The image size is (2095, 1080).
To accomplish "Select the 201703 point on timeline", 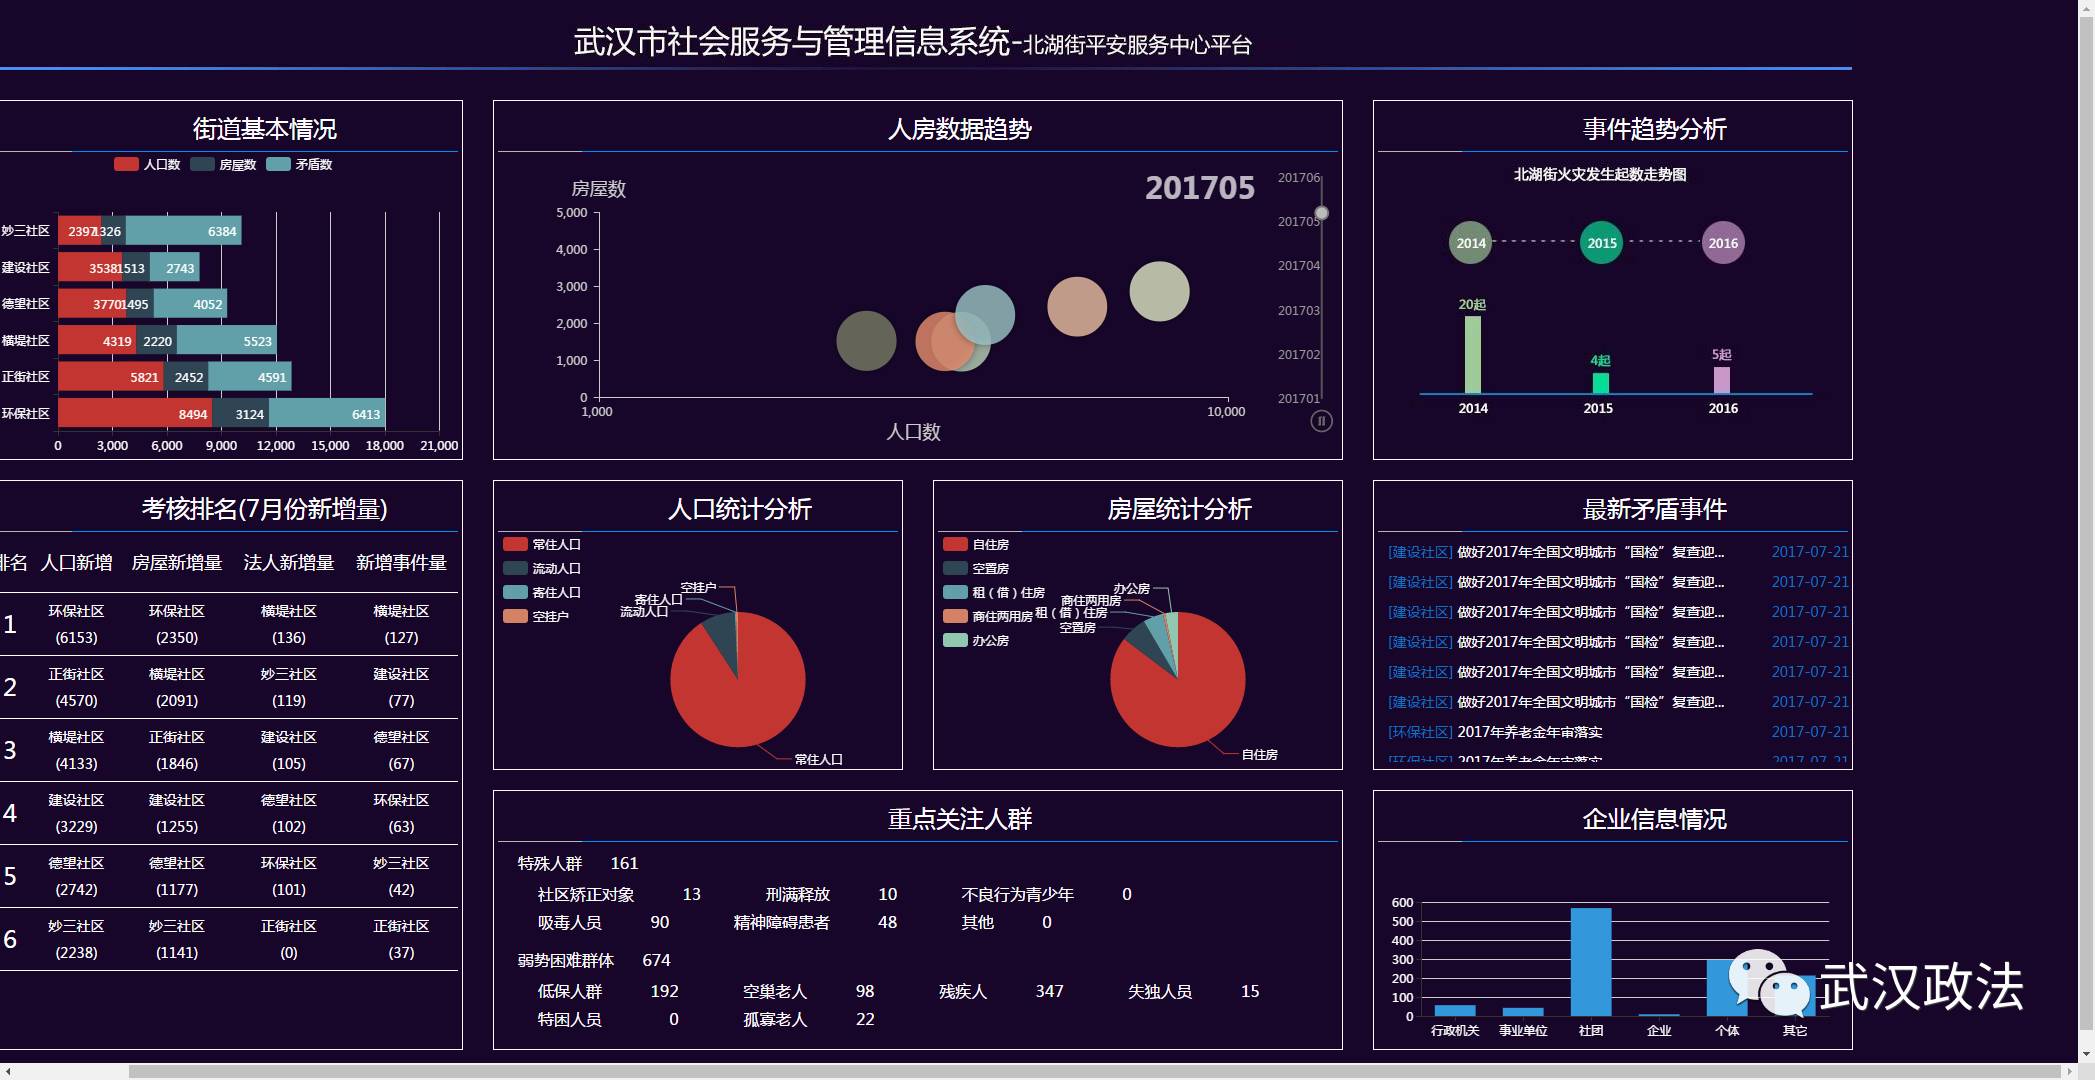I will tap(1299, 311).
